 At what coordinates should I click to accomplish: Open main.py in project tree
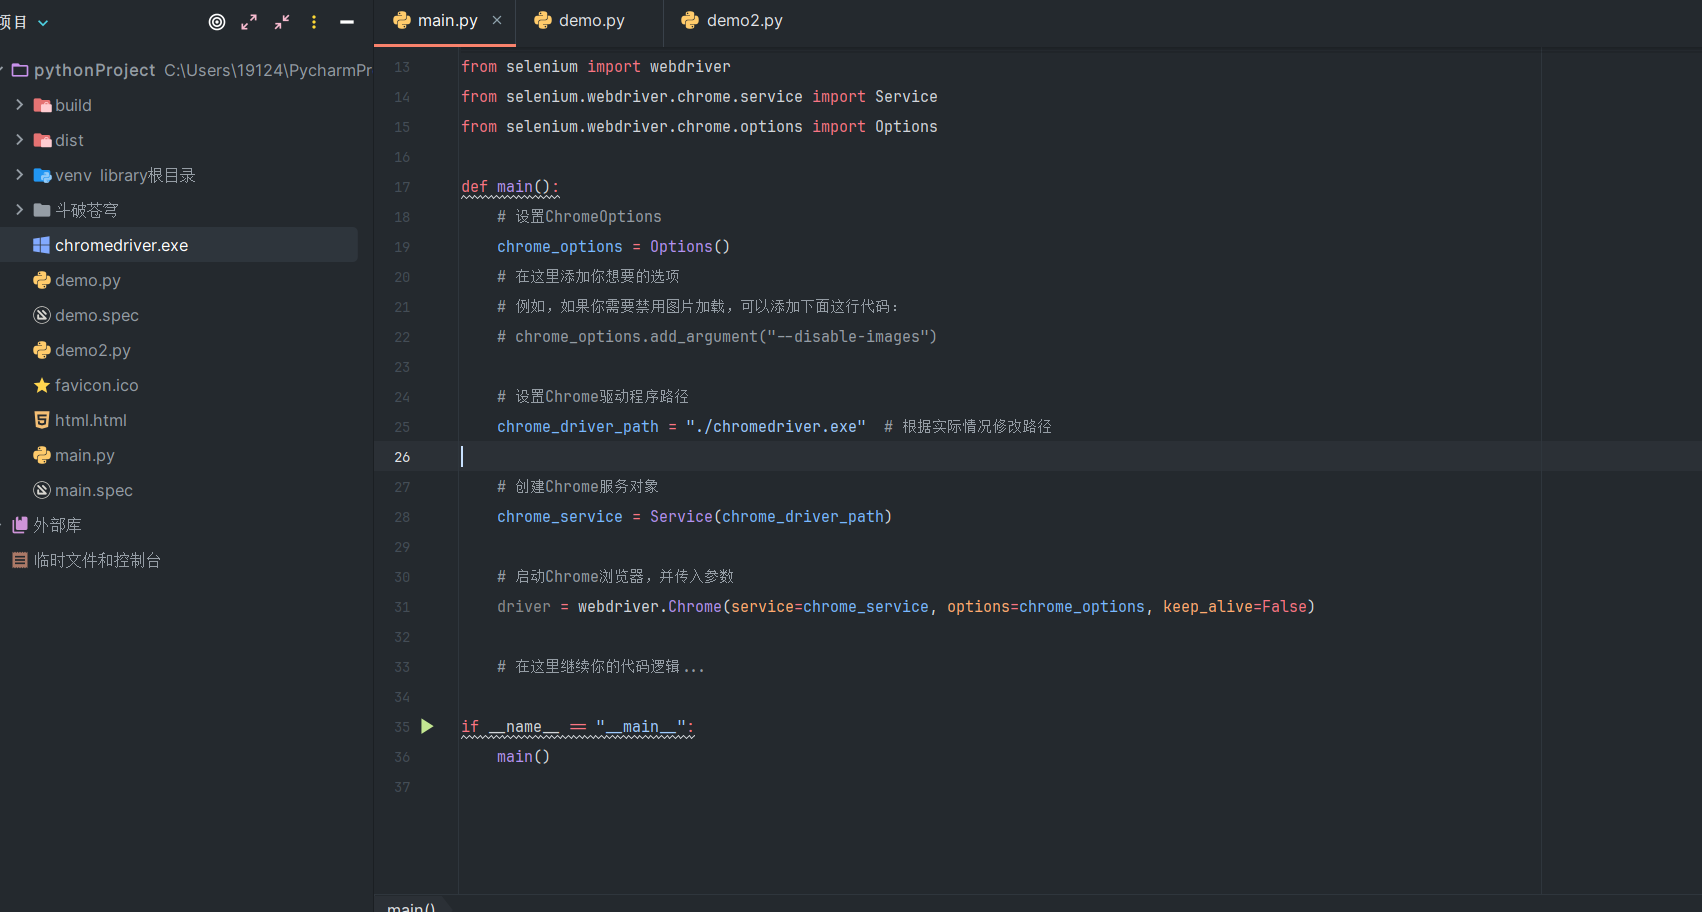85,456
